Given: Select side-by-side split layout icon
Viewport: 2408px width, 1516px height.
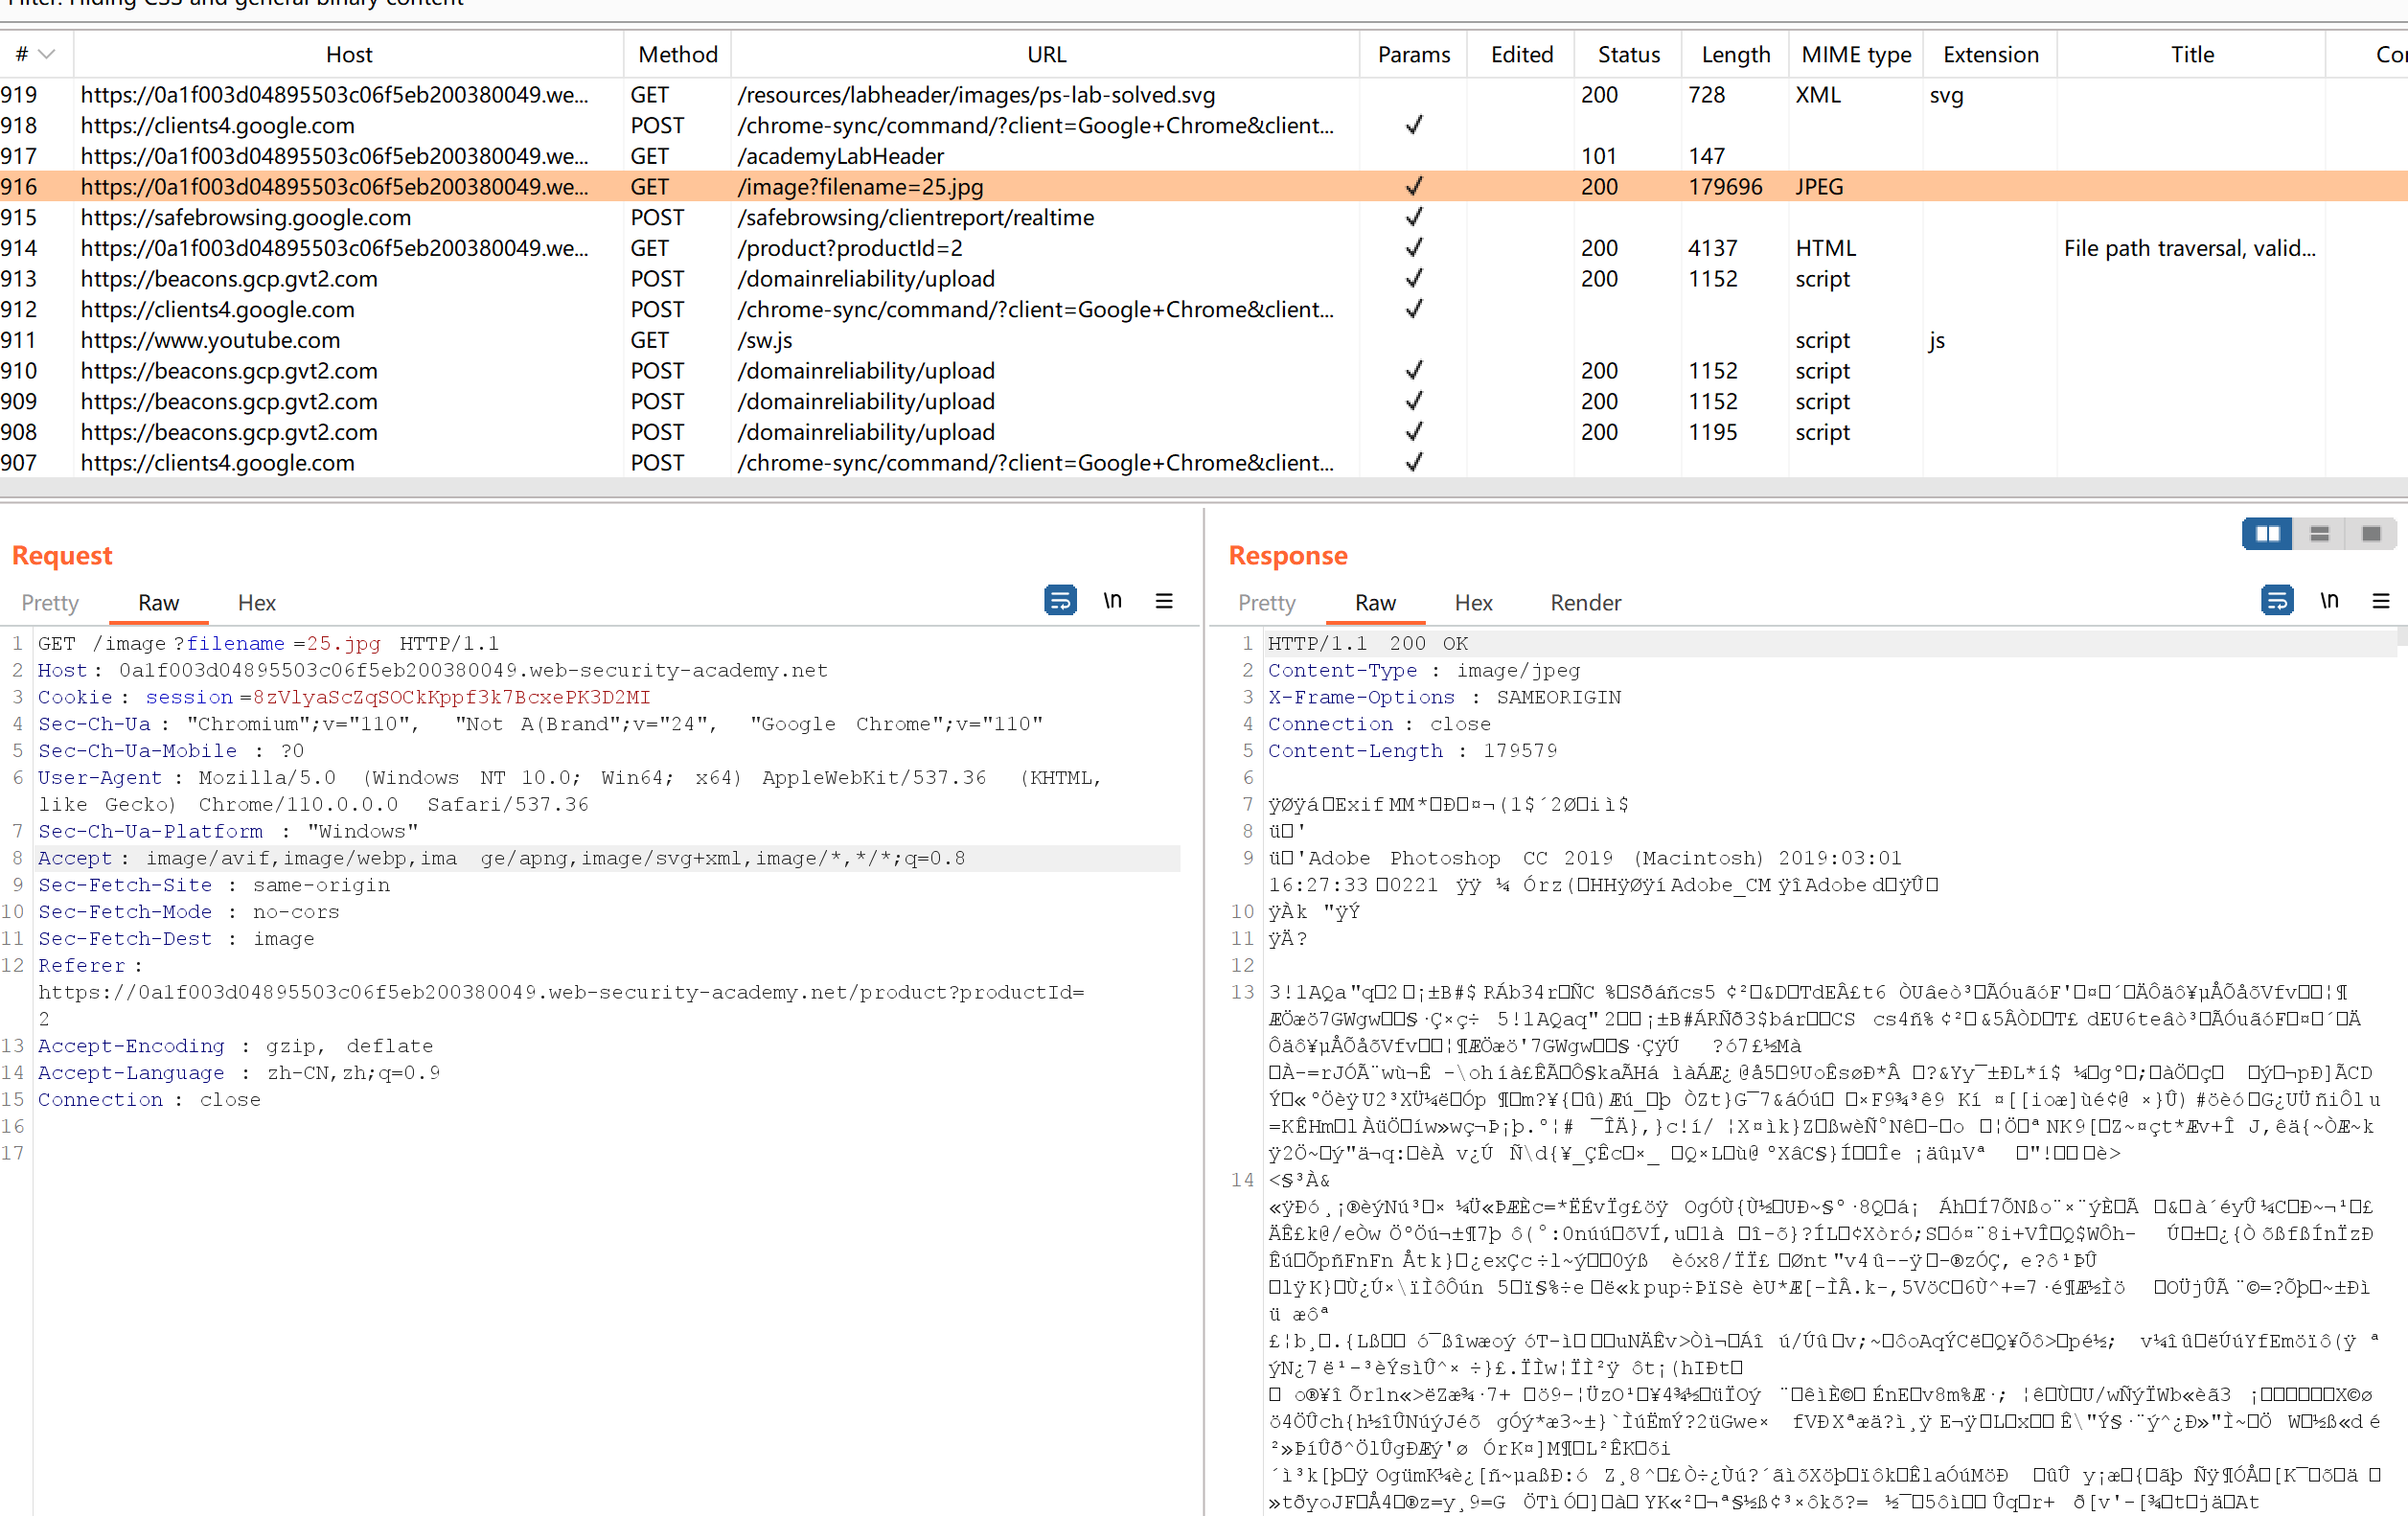Looking at the screenshot, I should click(x=2267, y=534).
